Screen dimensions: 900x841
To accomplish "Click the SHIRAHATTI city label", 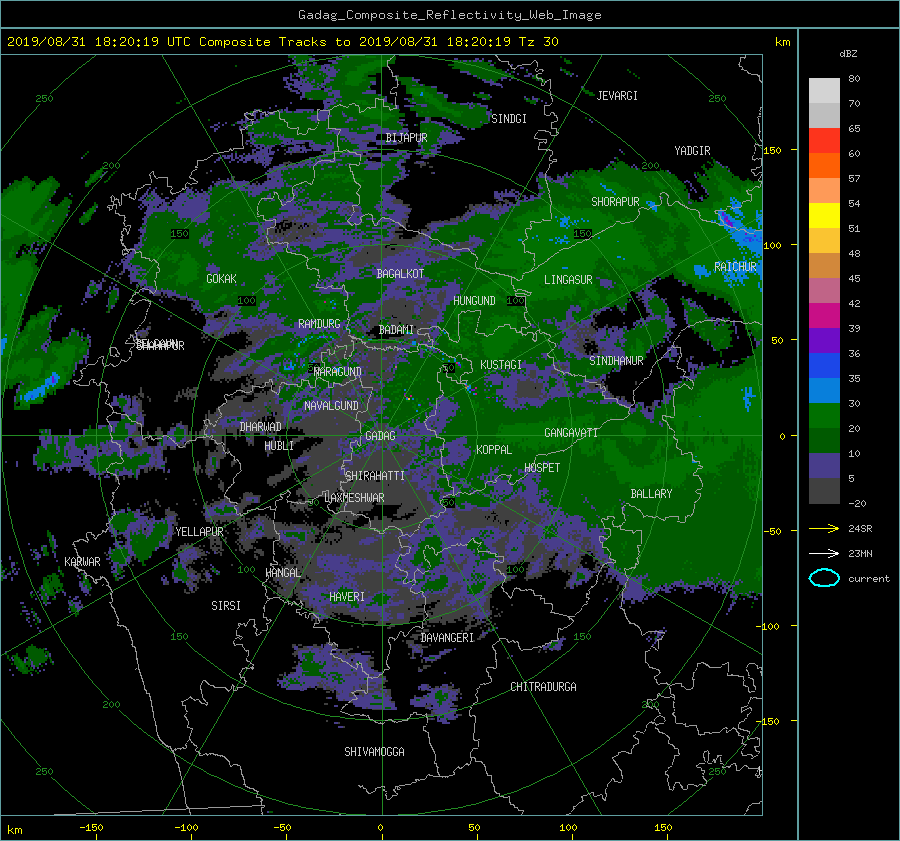I will click(x=375, y=476).
